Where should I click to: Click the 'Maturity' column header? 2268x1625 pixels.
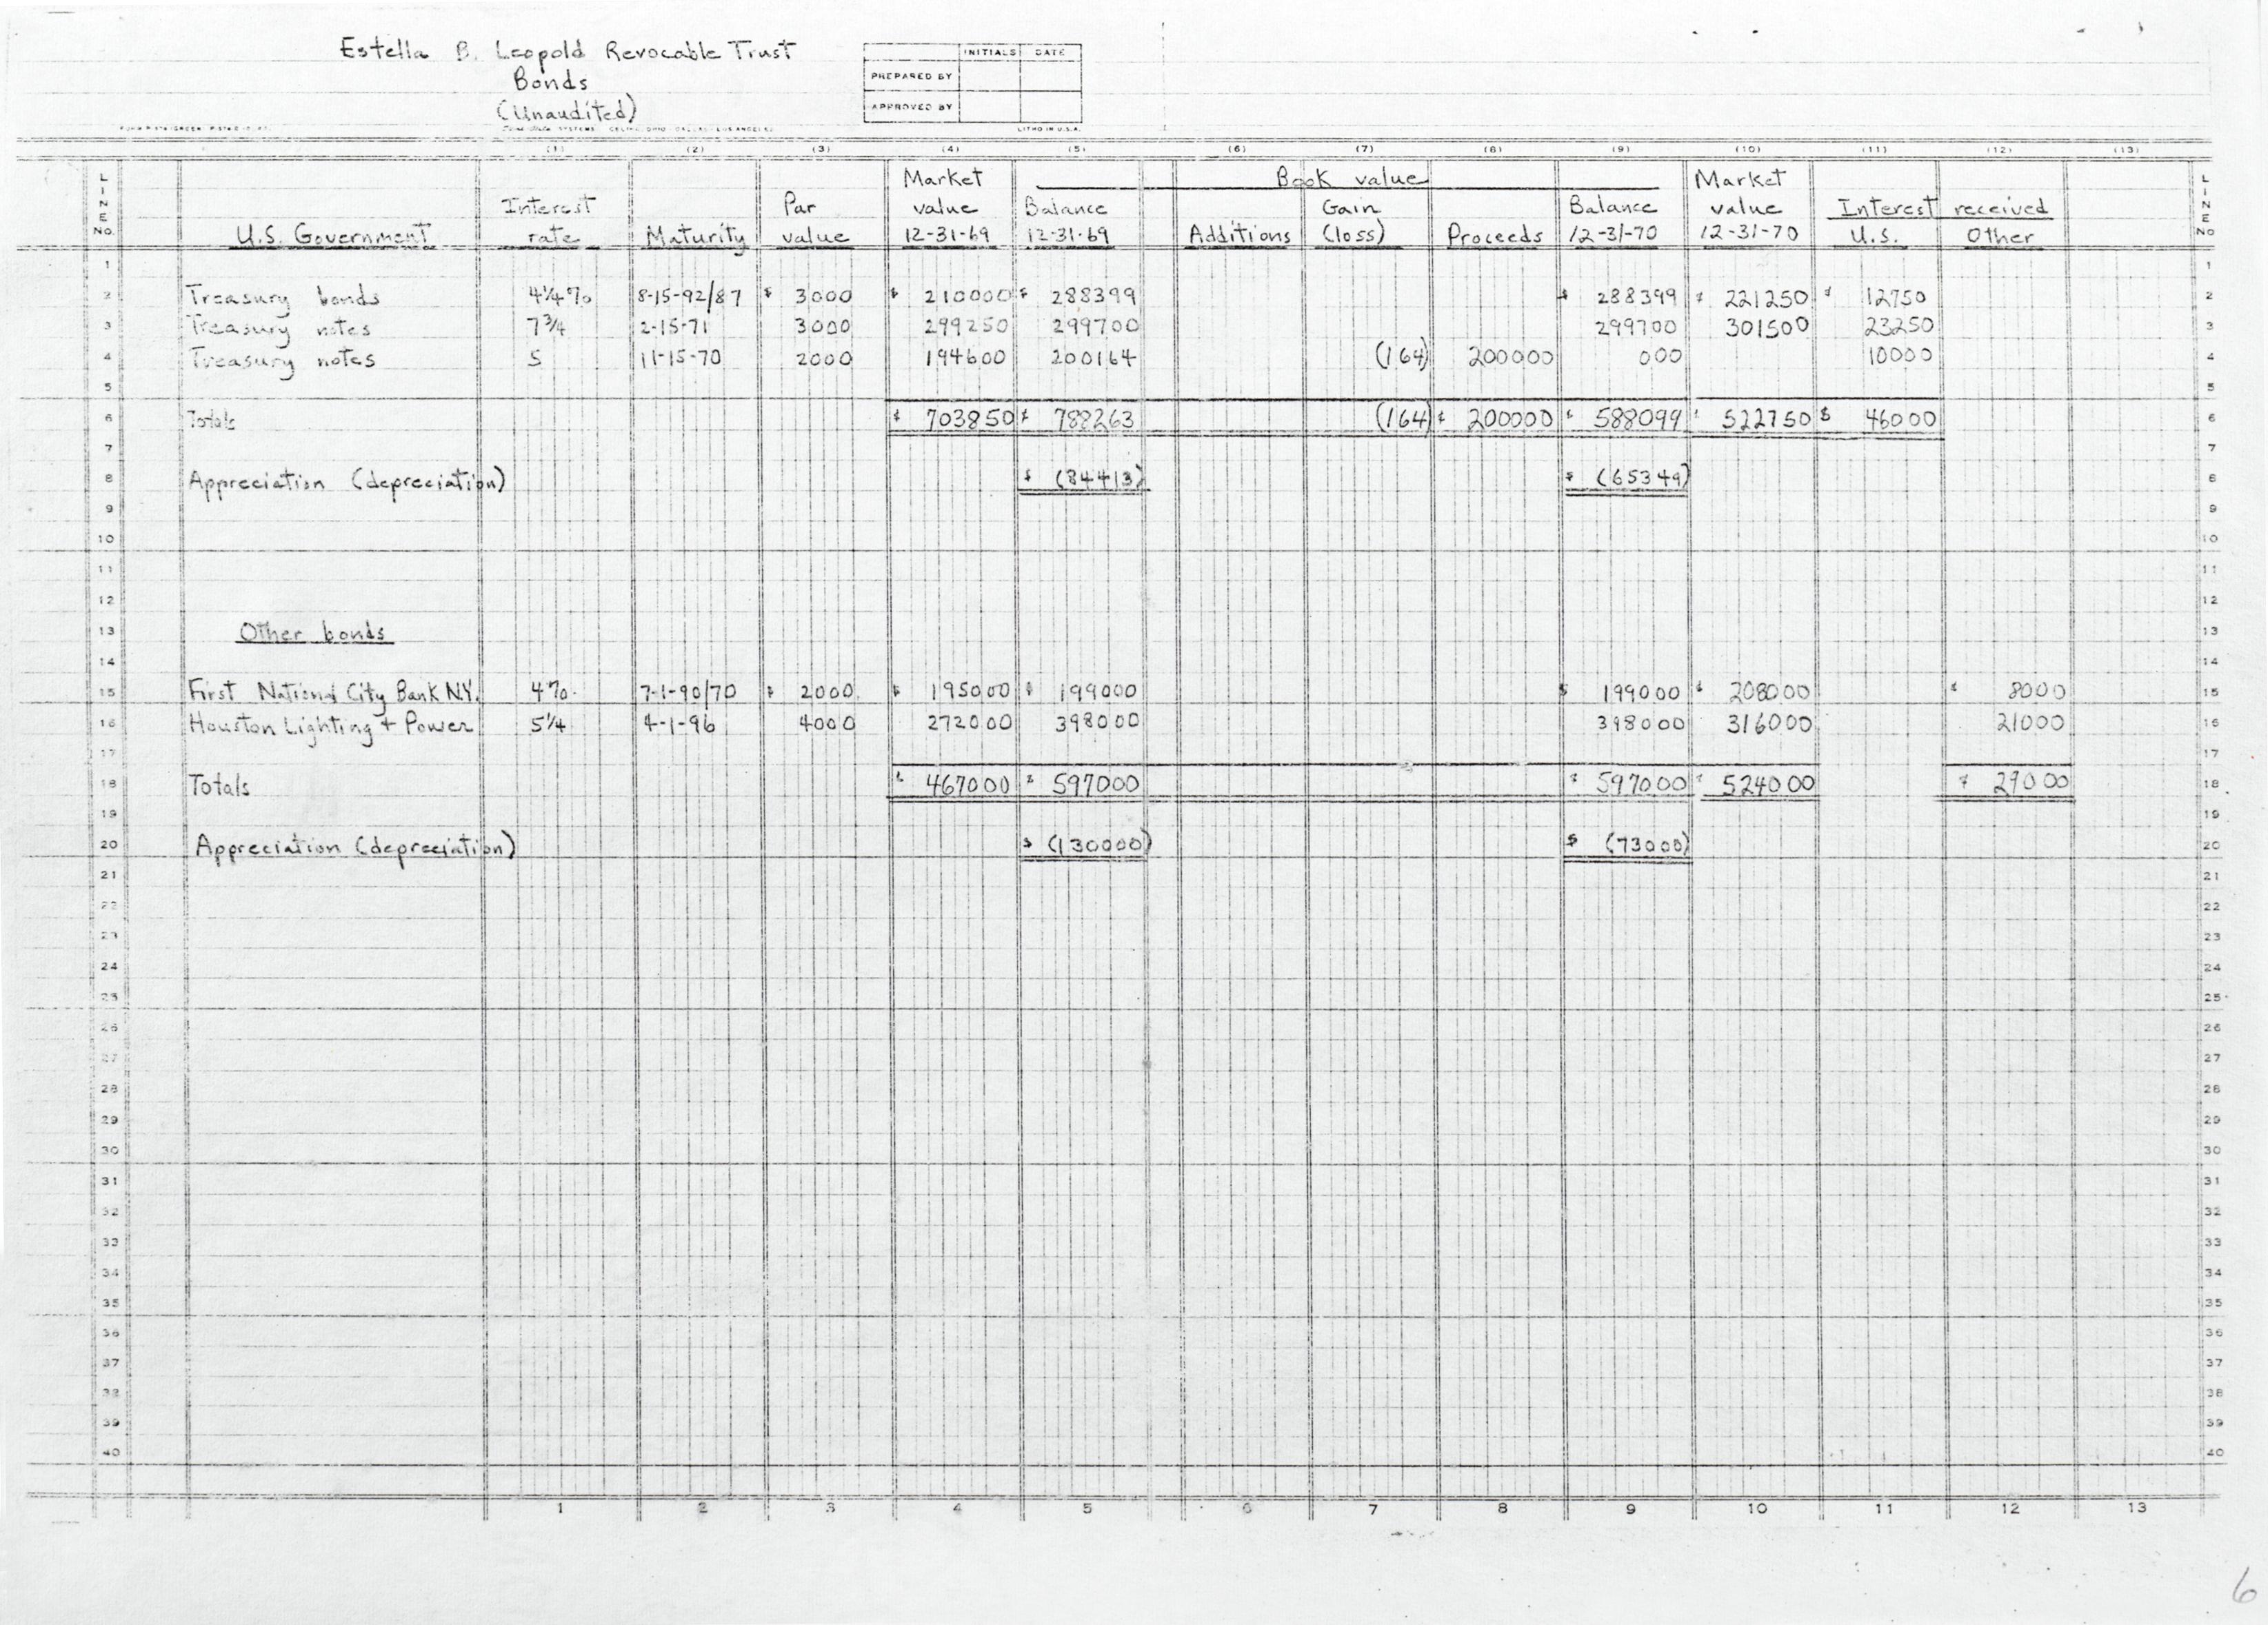pos(695,237)
